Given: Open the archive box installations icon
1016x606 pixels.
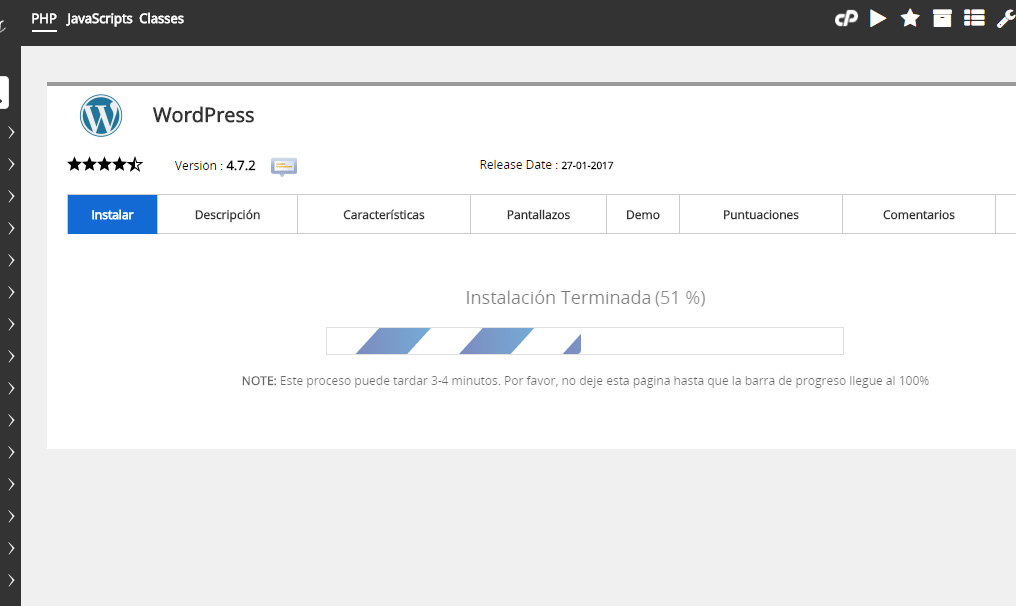Looking at the screenshot, I should [x=942, y=18].
